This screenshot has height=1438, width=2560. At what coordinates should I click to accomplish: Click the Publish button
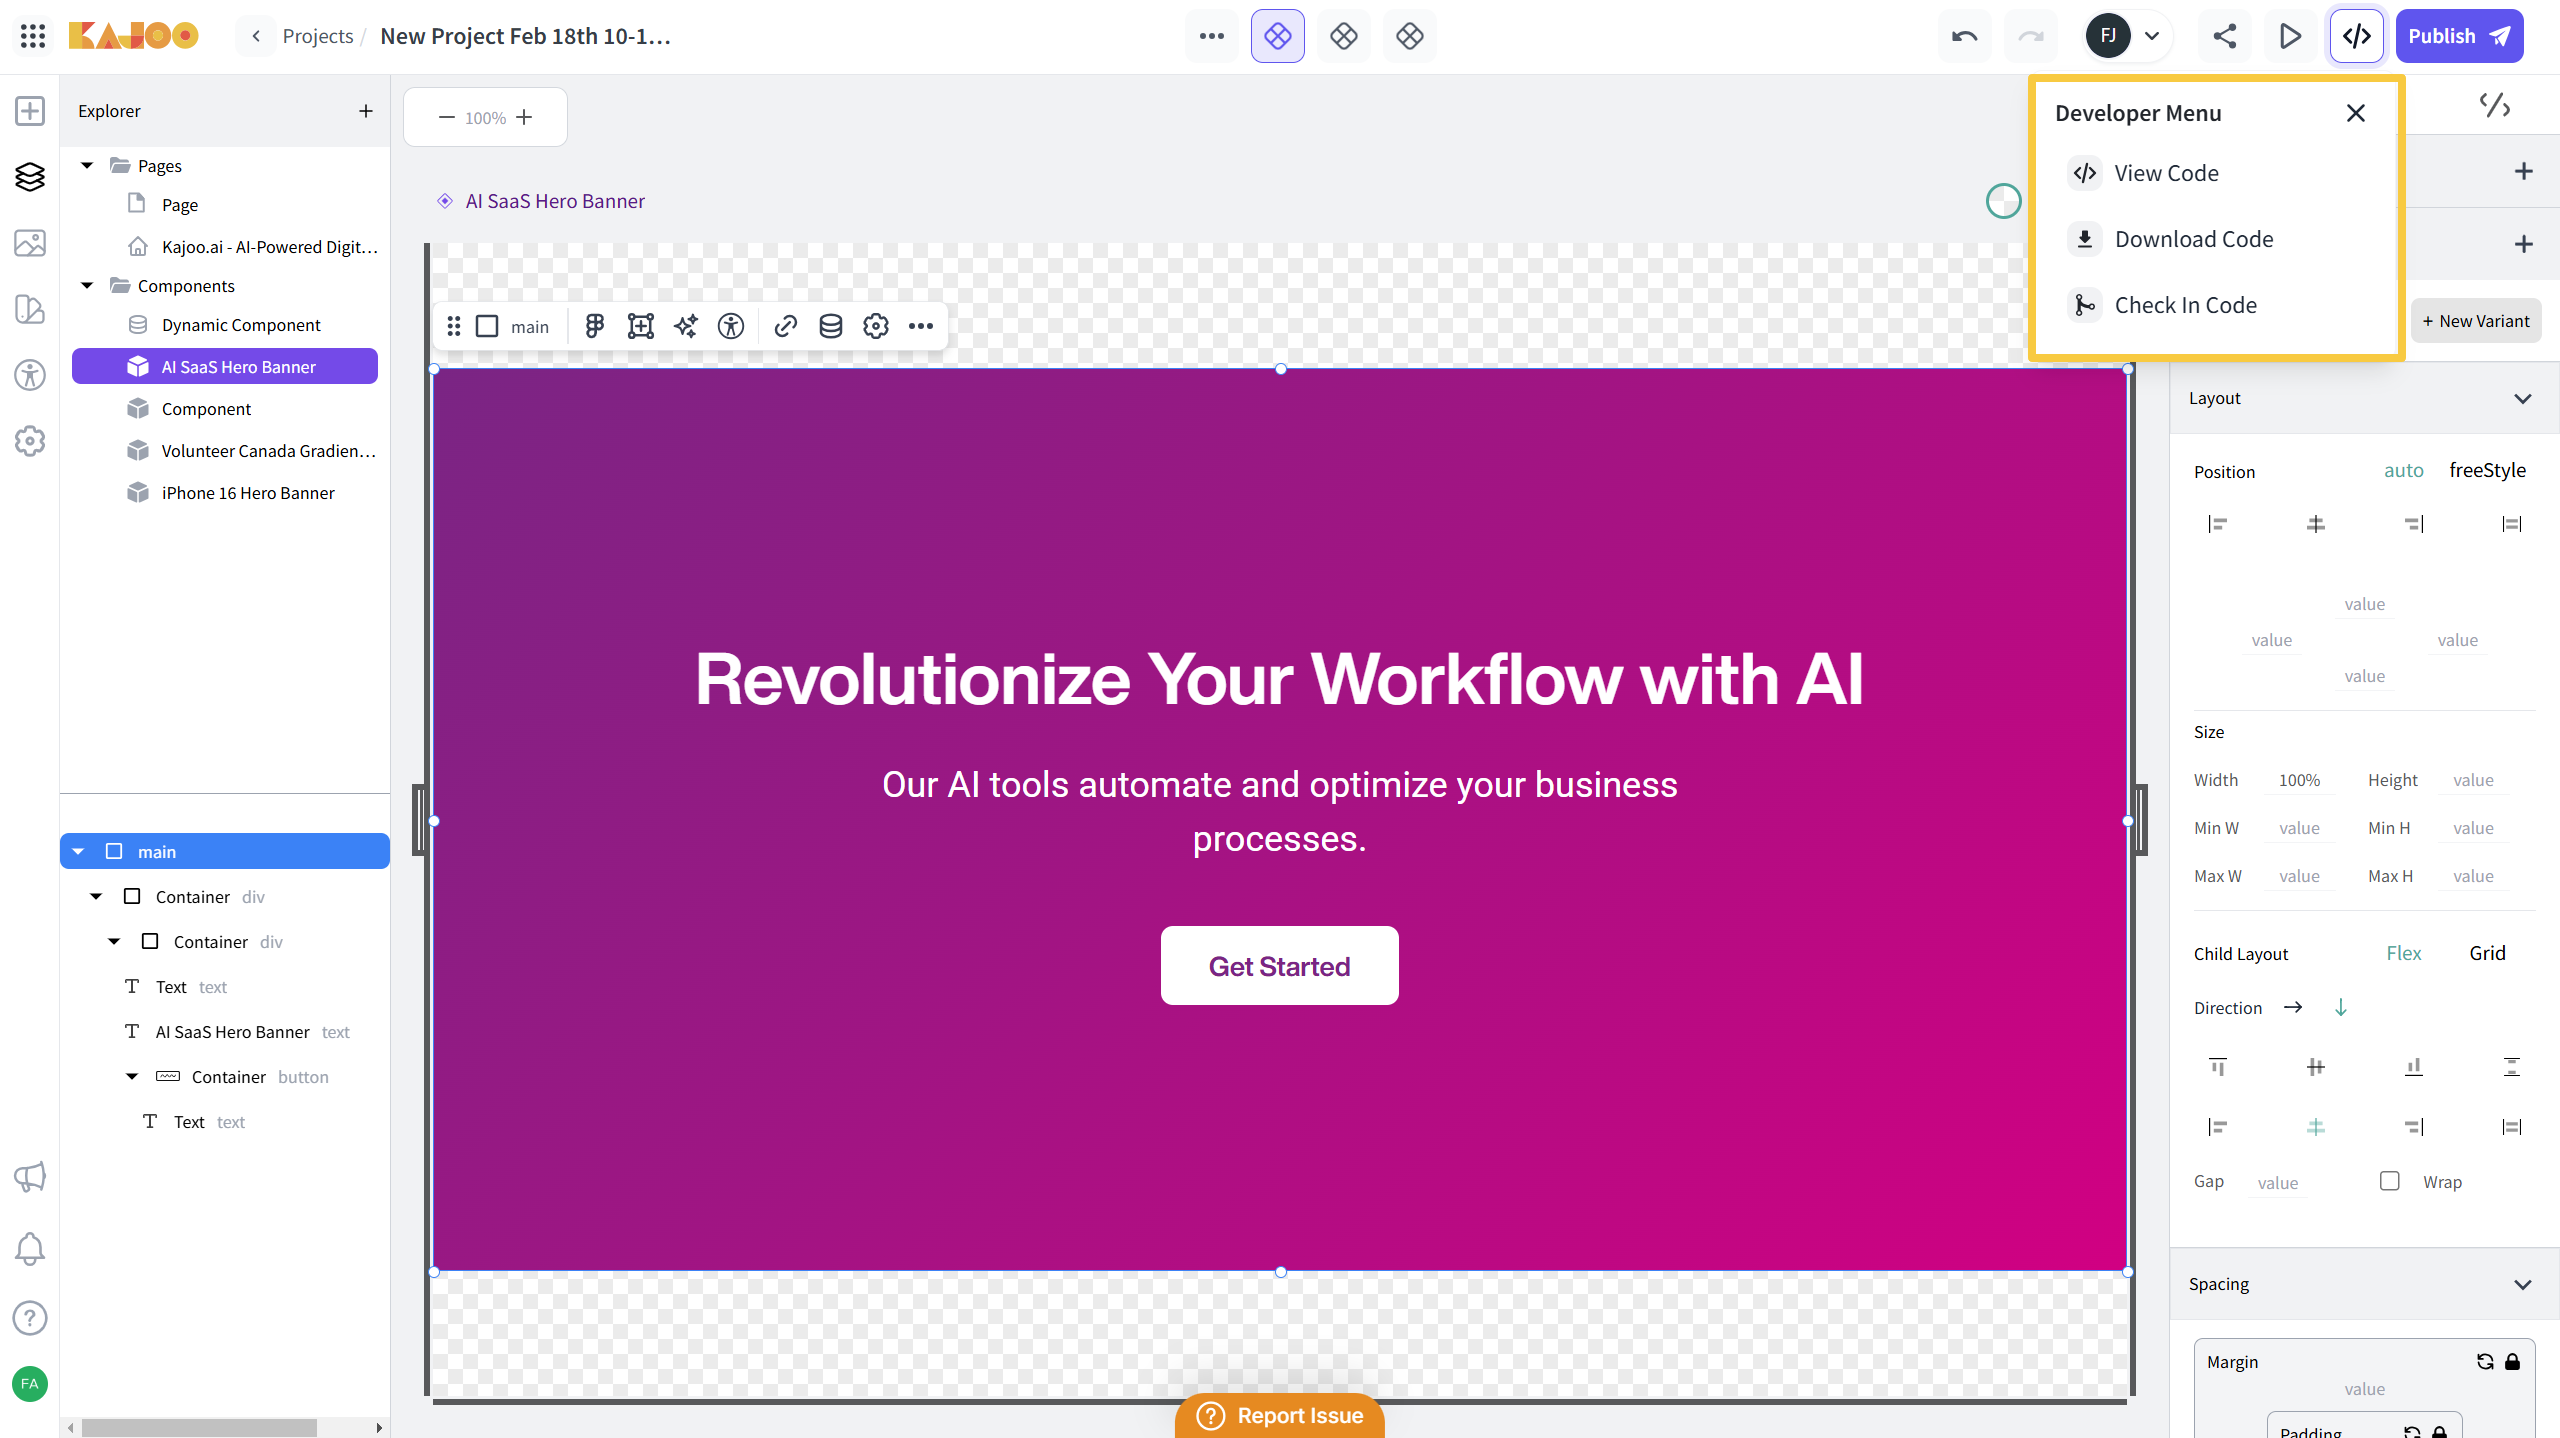click(2458, 36)
